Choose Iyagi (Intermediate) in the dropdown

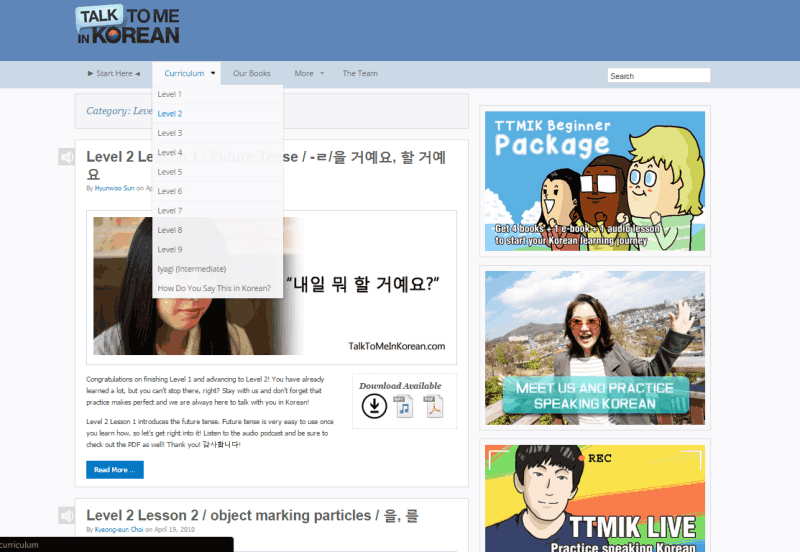218,269
